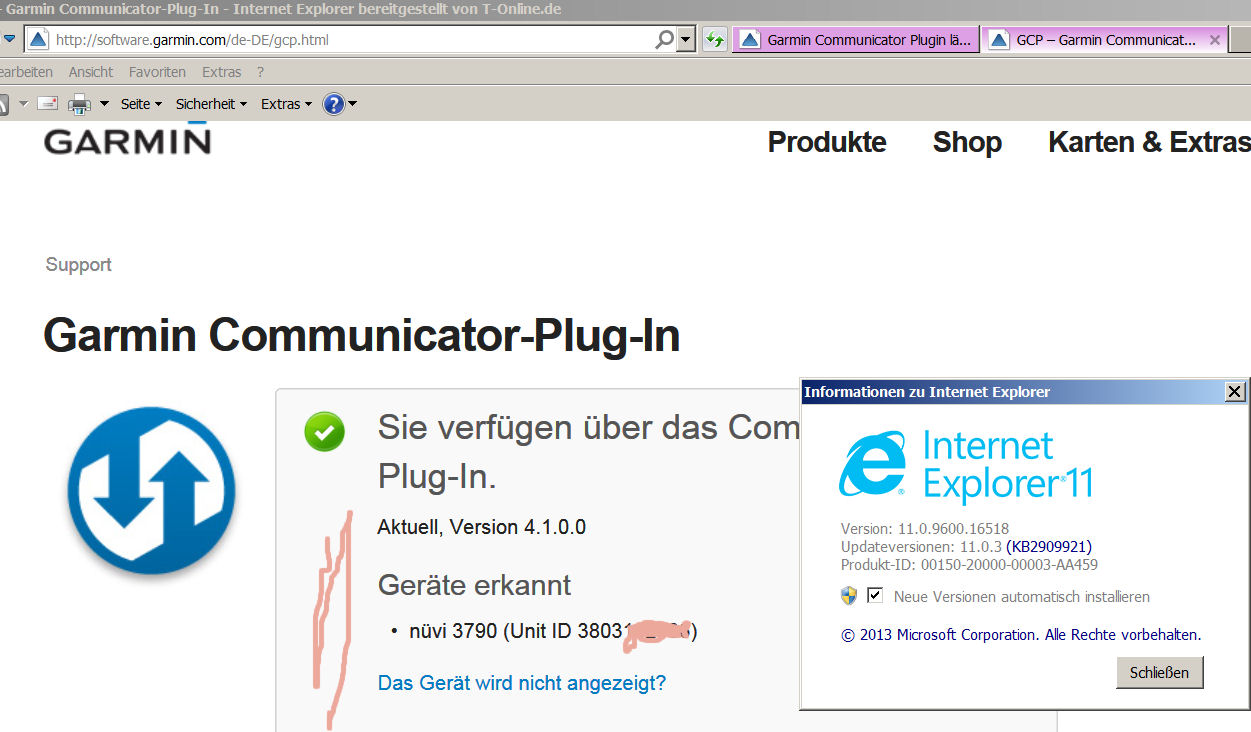The image size is (1251, 732).
Task: Click the 'Geräte erkannt' heading
Action: [475, 585]
